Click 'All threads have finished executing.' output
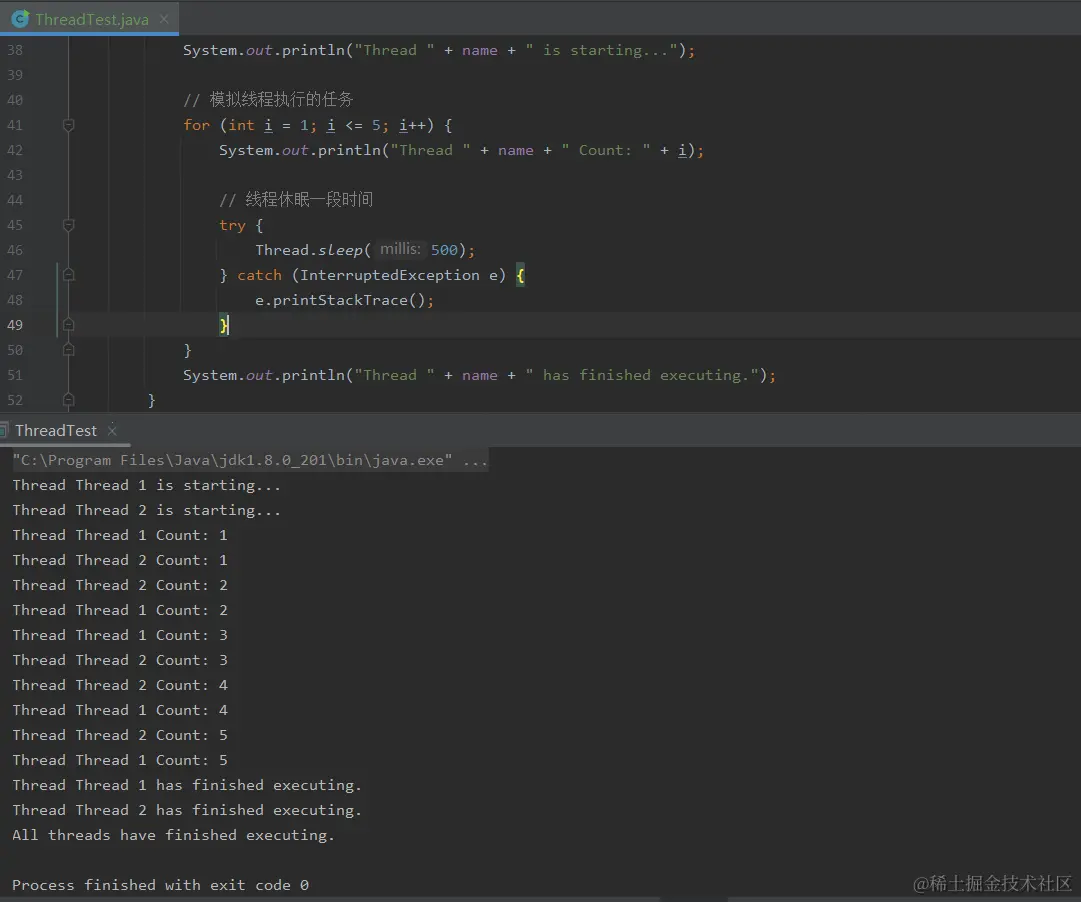 pos(173,835)
